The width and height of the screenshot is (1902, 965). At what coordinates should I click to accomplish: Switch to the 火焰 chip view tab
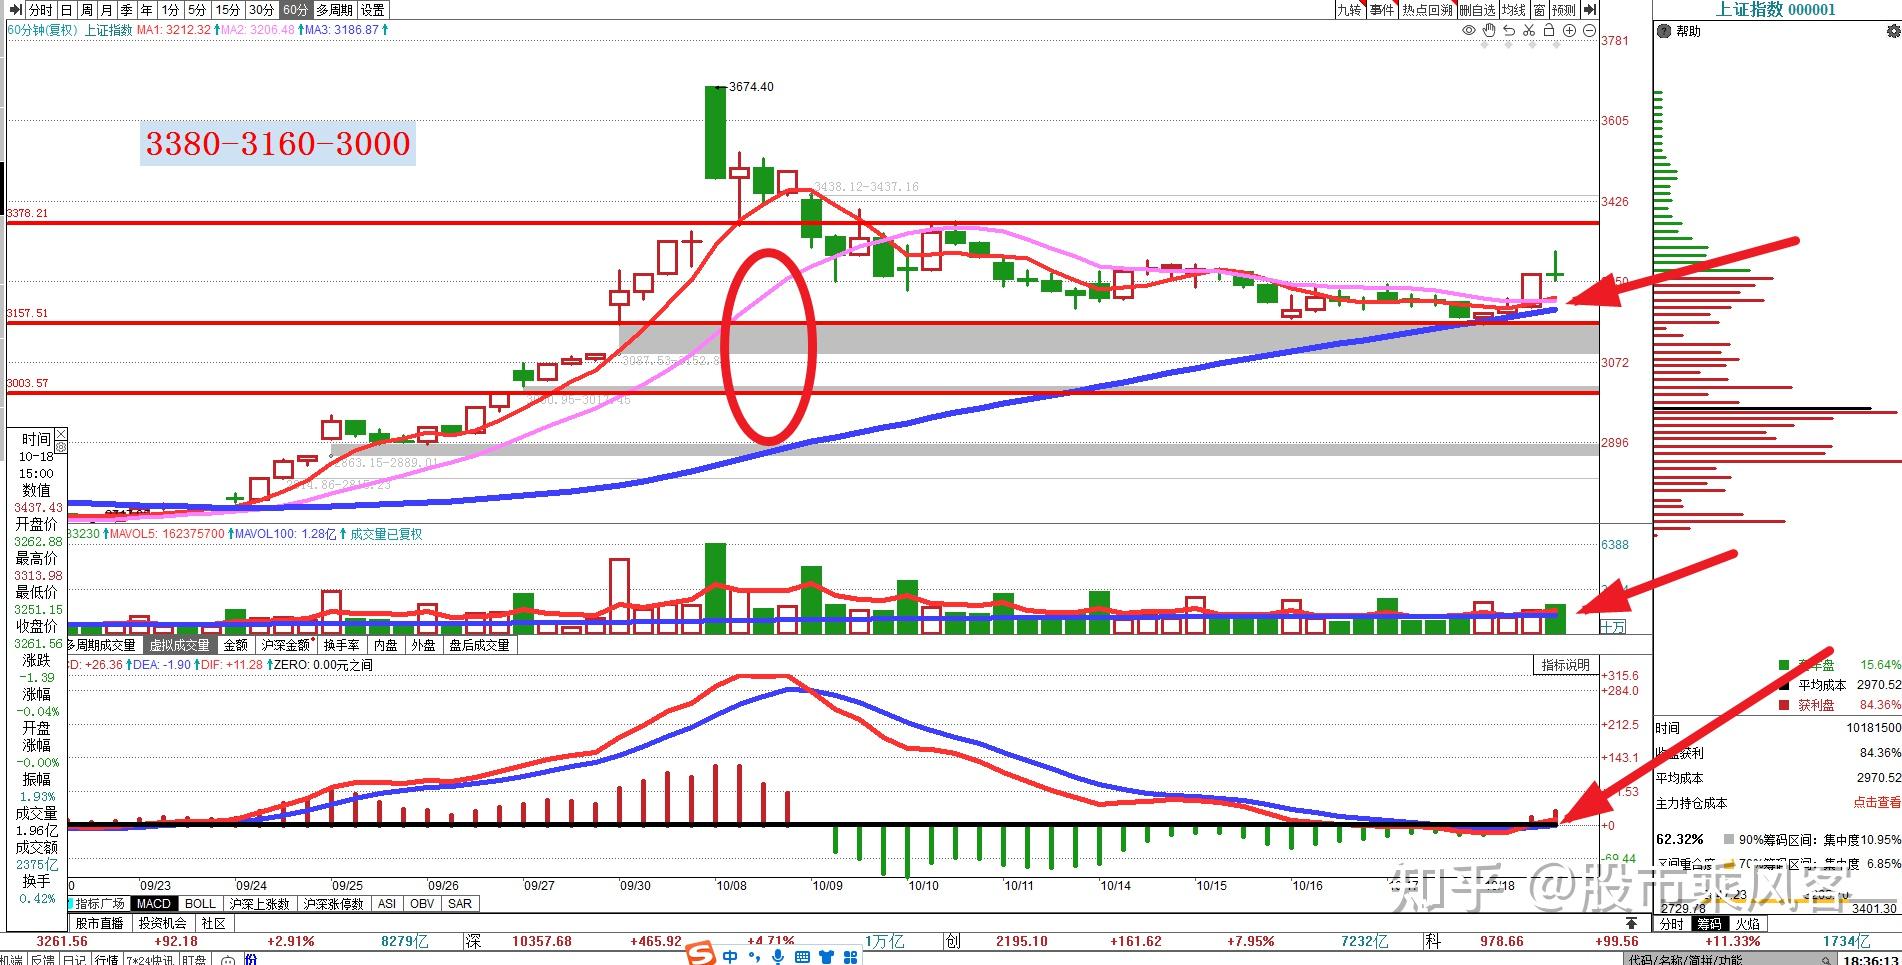1747,924
